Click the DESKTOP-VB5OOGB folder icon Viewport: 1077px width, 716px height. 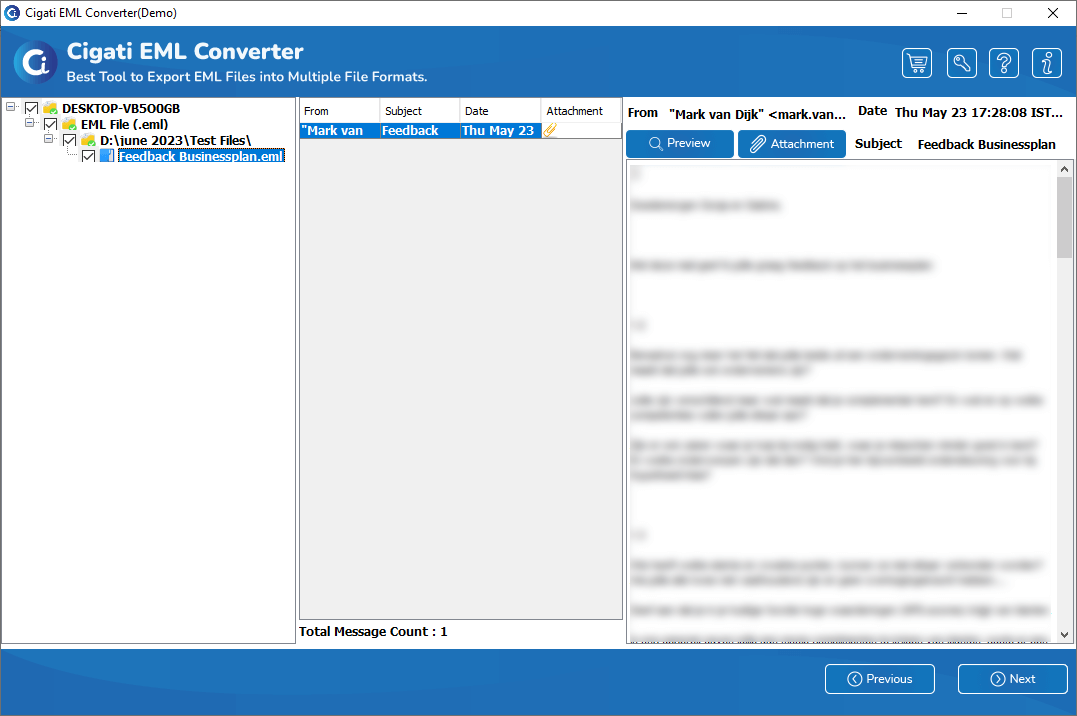click(x=50, y=108)
